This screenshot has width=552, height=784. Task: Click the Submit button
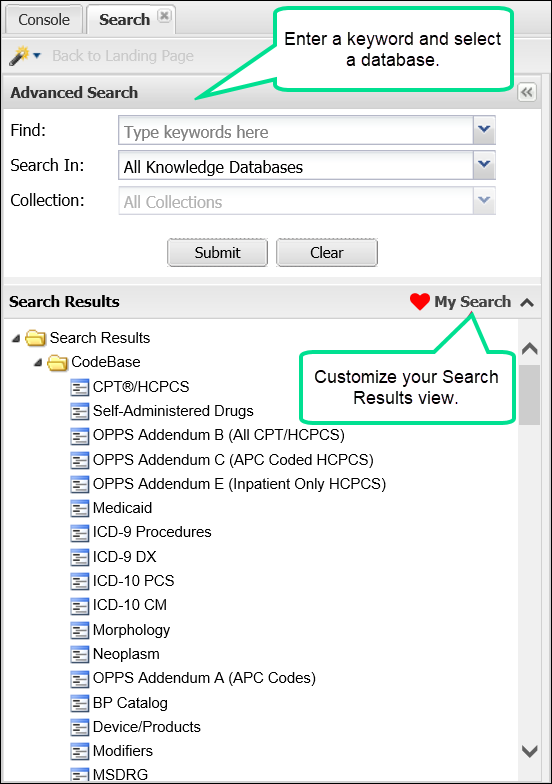[218, 252]
